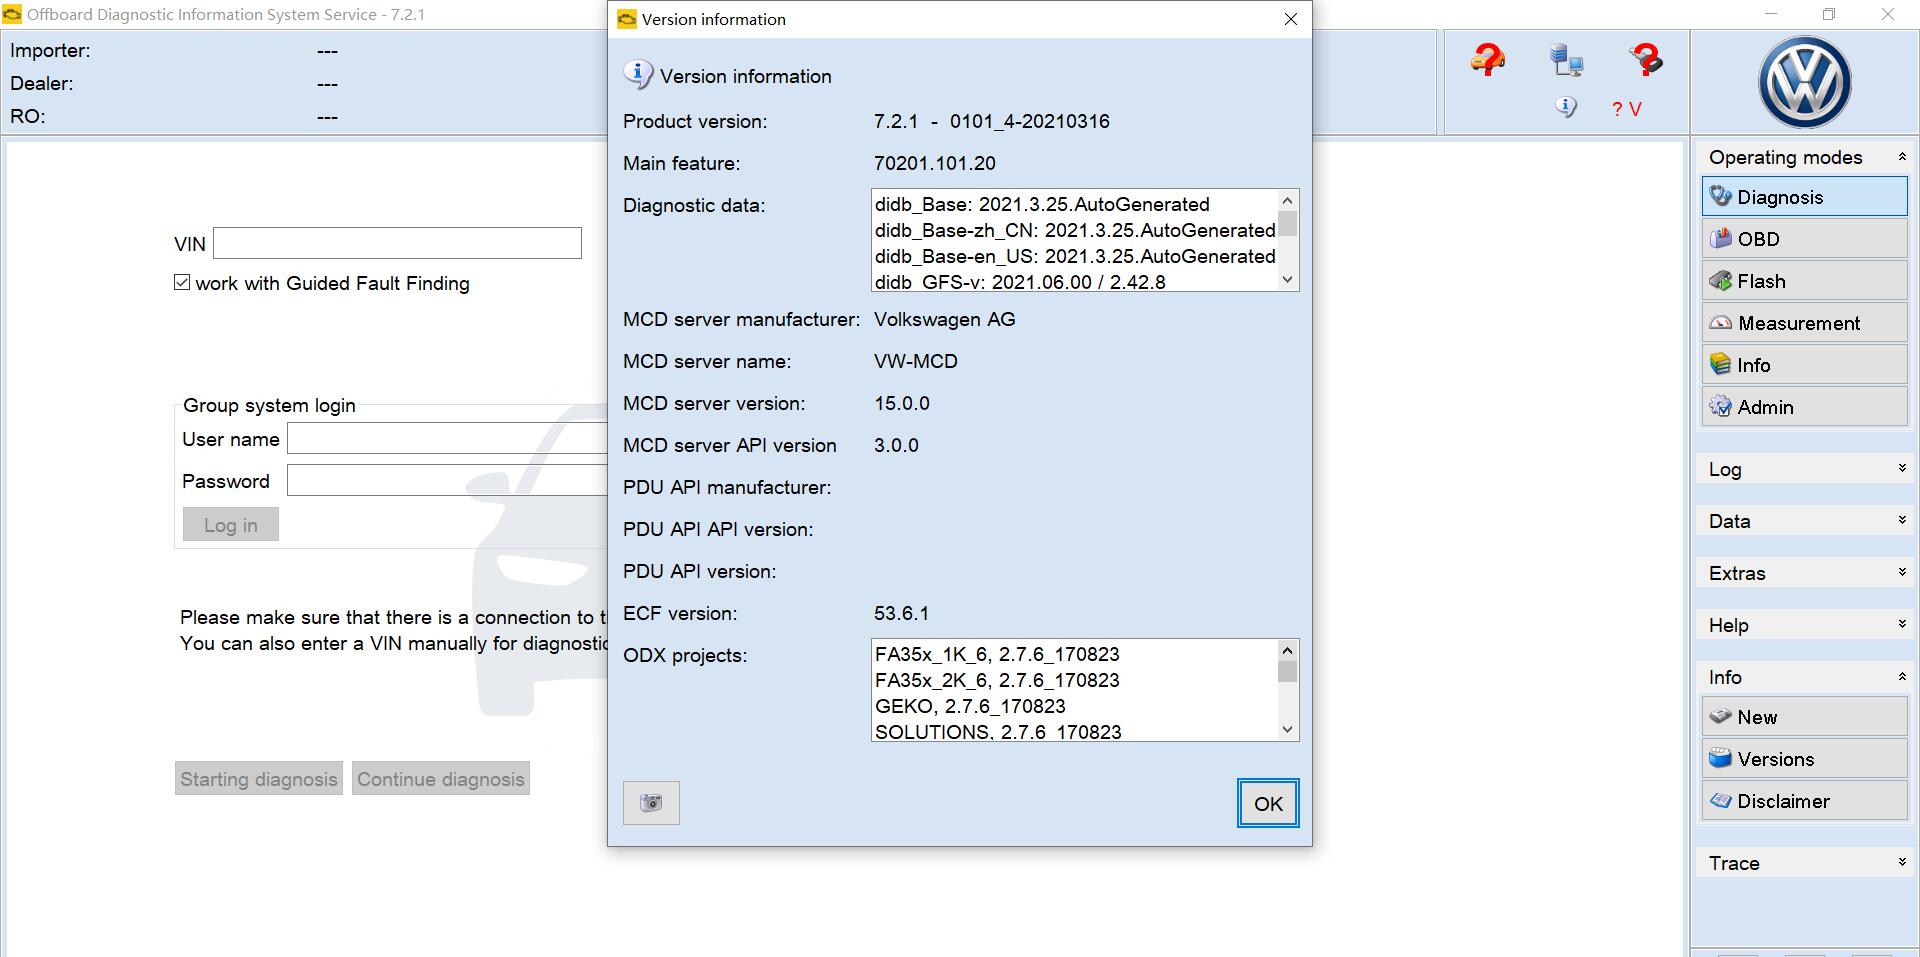Select the 'didb_Base-en_US' diagnostic data entry
This screenshot has height=957, width=1920.
pos(1075,256)
